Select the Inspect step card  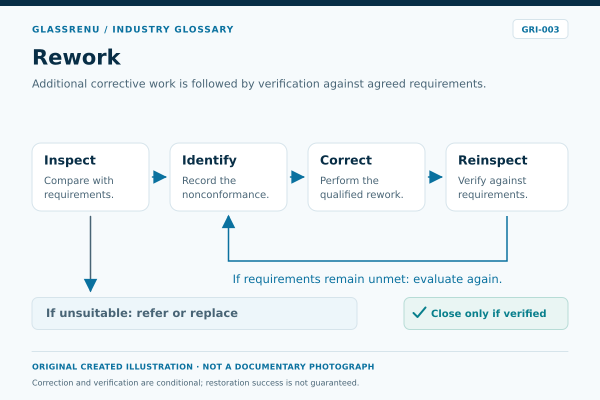point(90,177)
